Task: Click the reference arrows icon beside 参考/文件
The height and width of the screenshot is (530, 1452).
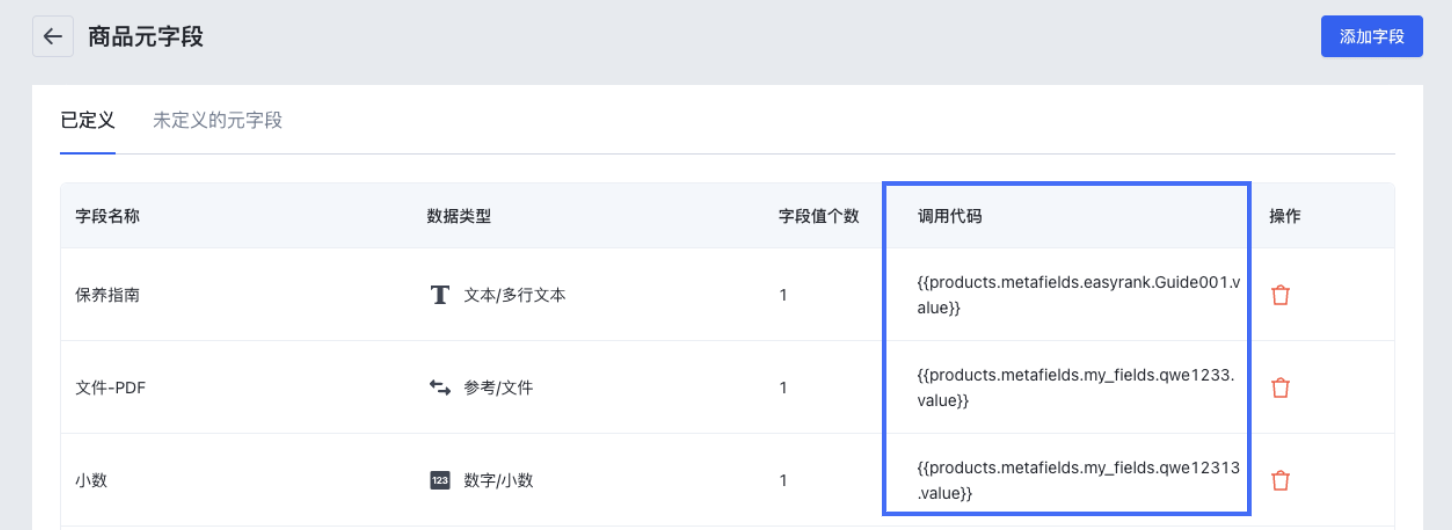Action: (439, 387)
